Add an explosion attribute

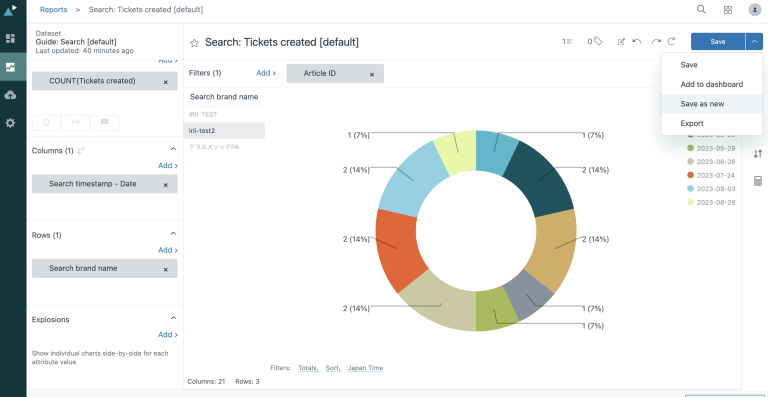click(168, 335)
